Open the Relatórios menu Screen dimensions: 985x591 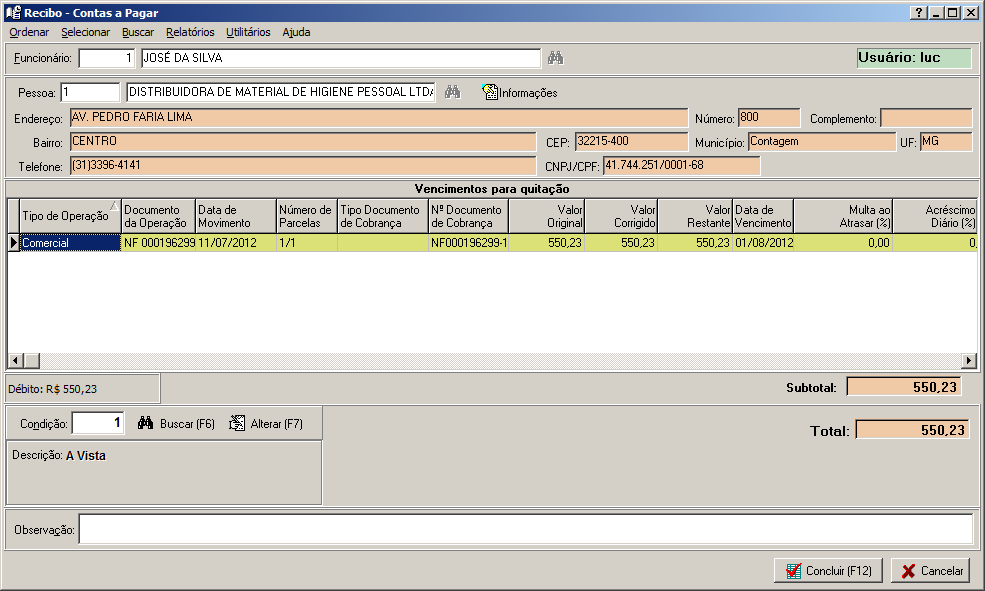pos(190,32)
